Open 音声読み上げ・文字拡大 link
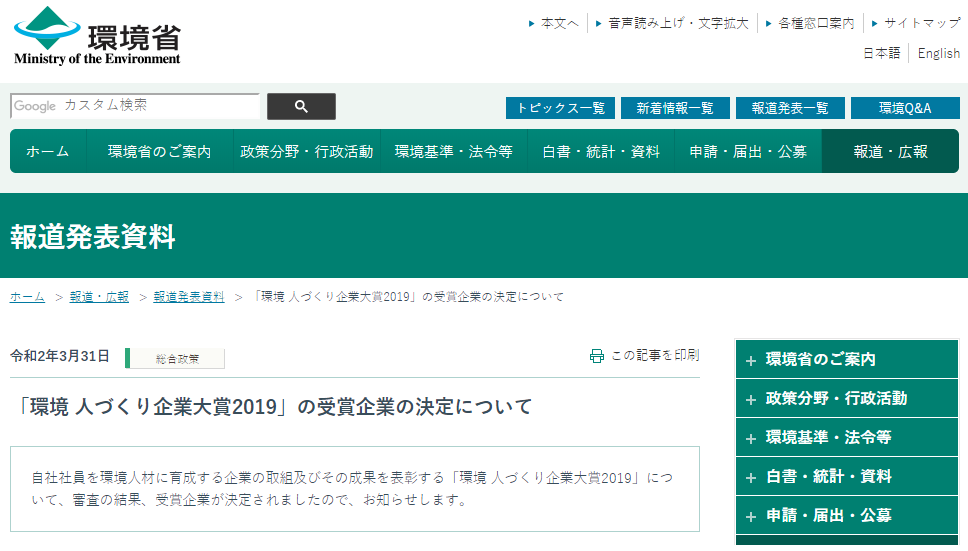 [x=678, y=23]
